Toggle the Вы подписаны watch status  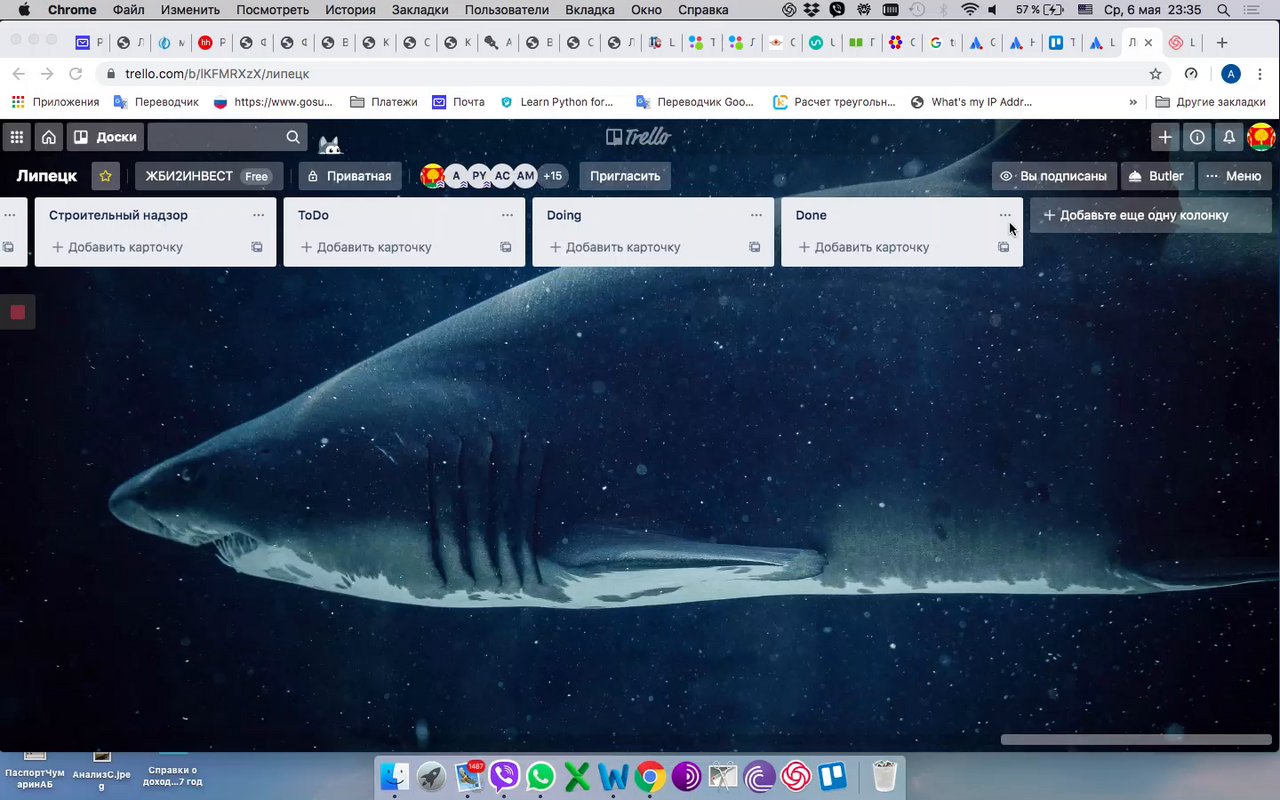pyautogui.click(x=1054, y=176)
